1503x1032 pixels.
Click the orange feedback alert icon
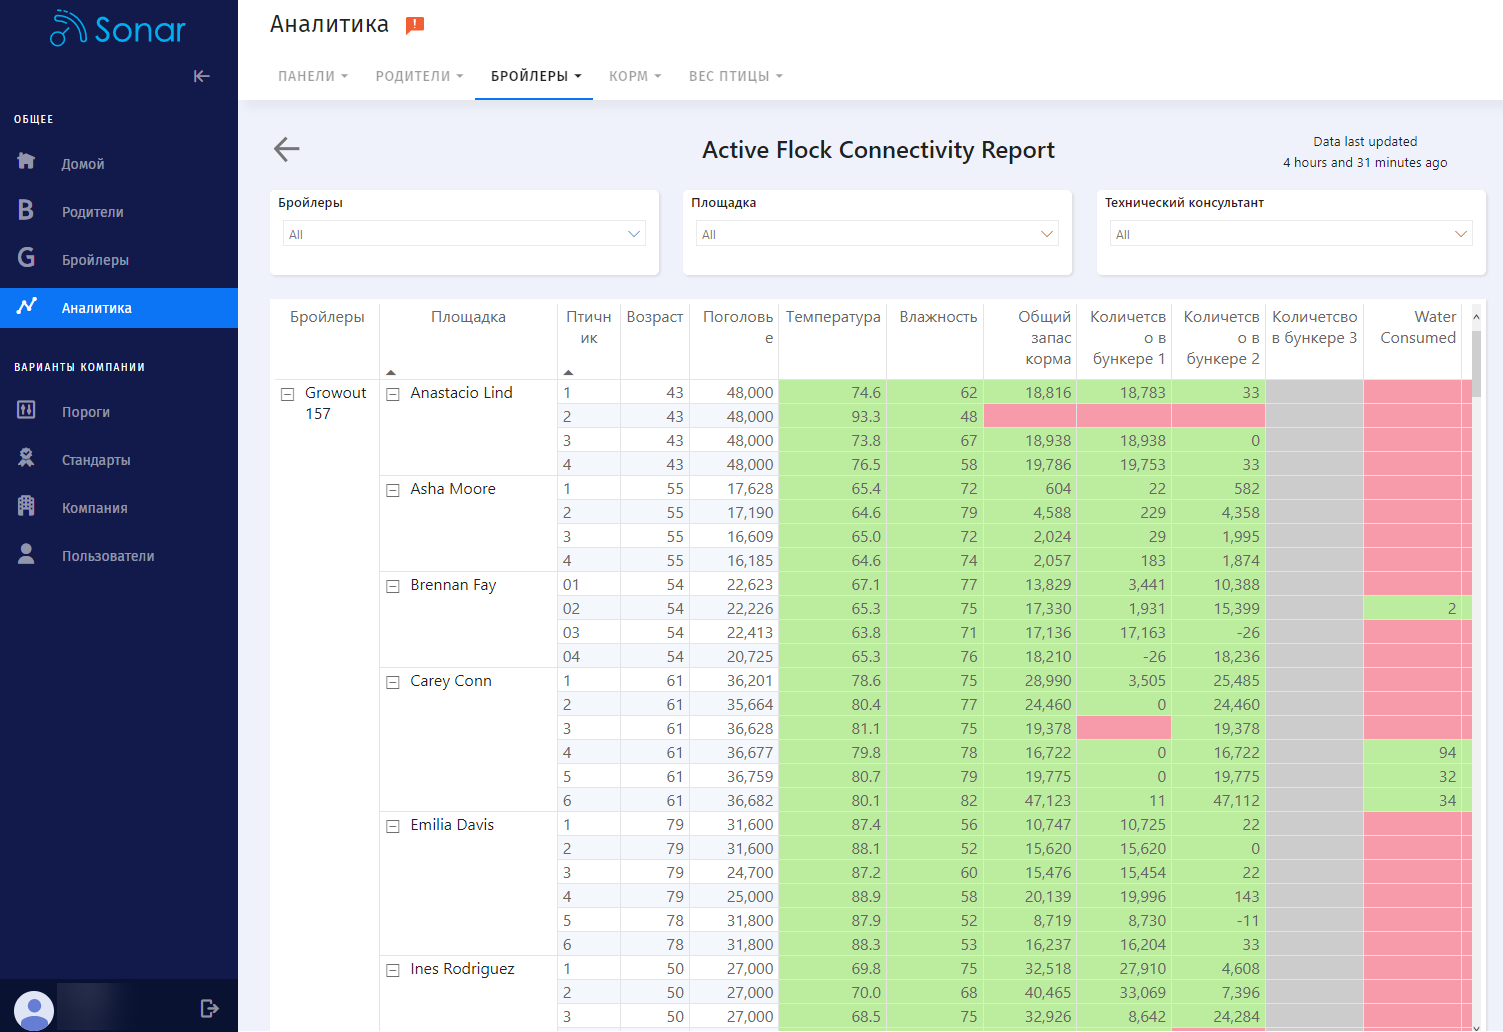point(415,26)
